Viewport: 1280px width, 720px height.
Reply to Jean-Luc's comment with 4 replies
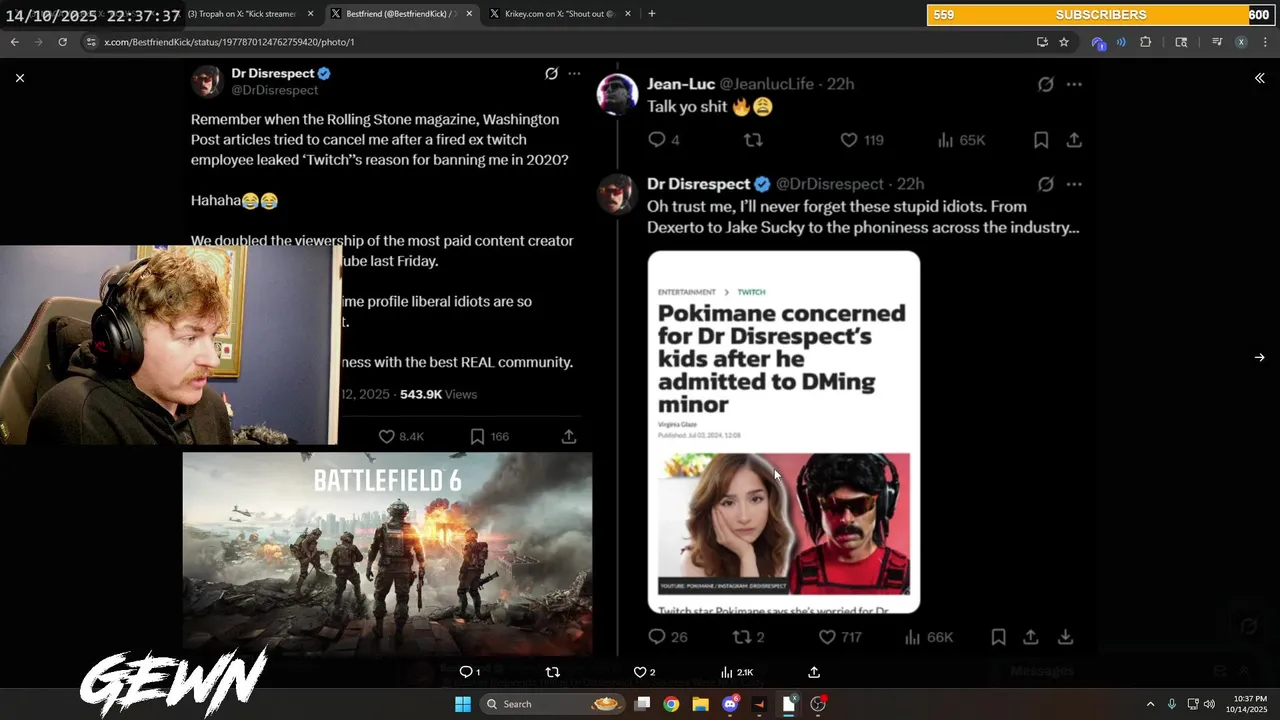point(664,140)
